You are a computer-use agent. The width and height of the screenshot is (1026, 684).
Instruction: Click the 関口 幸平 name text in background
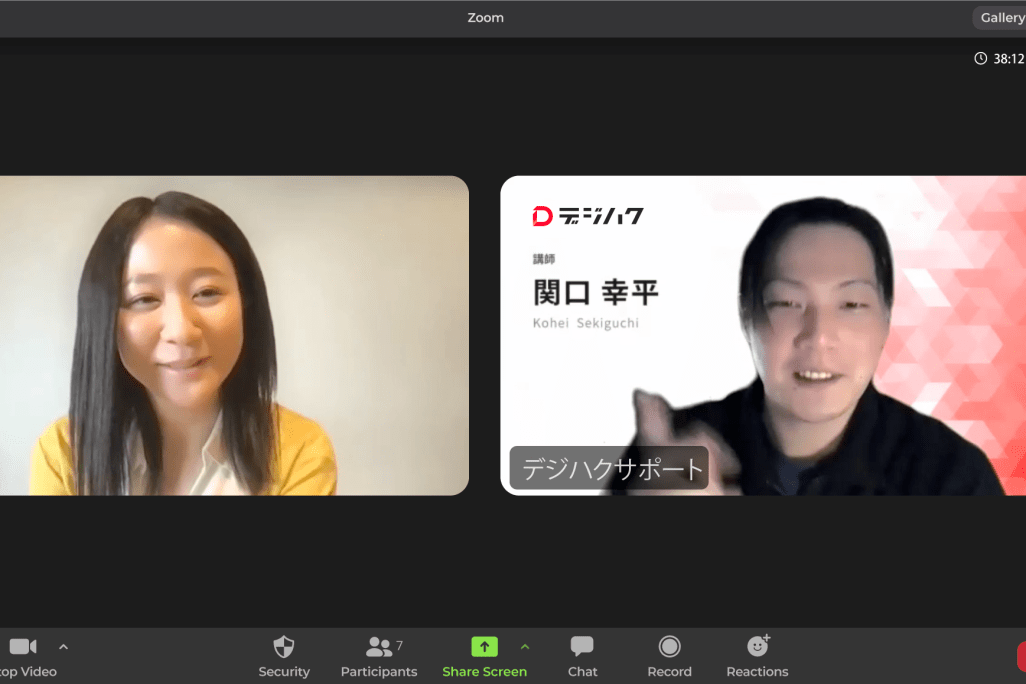pyautogui.click(x=595, y=293)
